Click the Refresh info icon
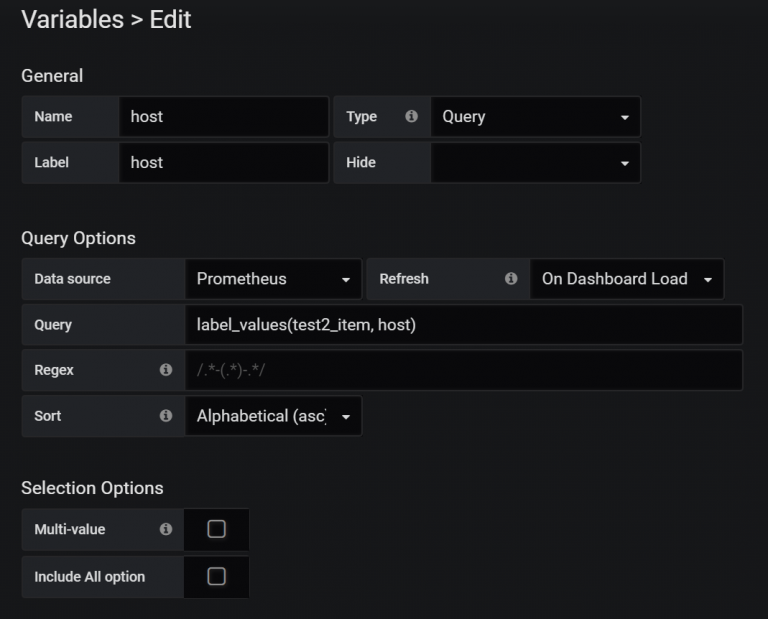This screenshot has height=619, width=768. (x=511, y=279)
